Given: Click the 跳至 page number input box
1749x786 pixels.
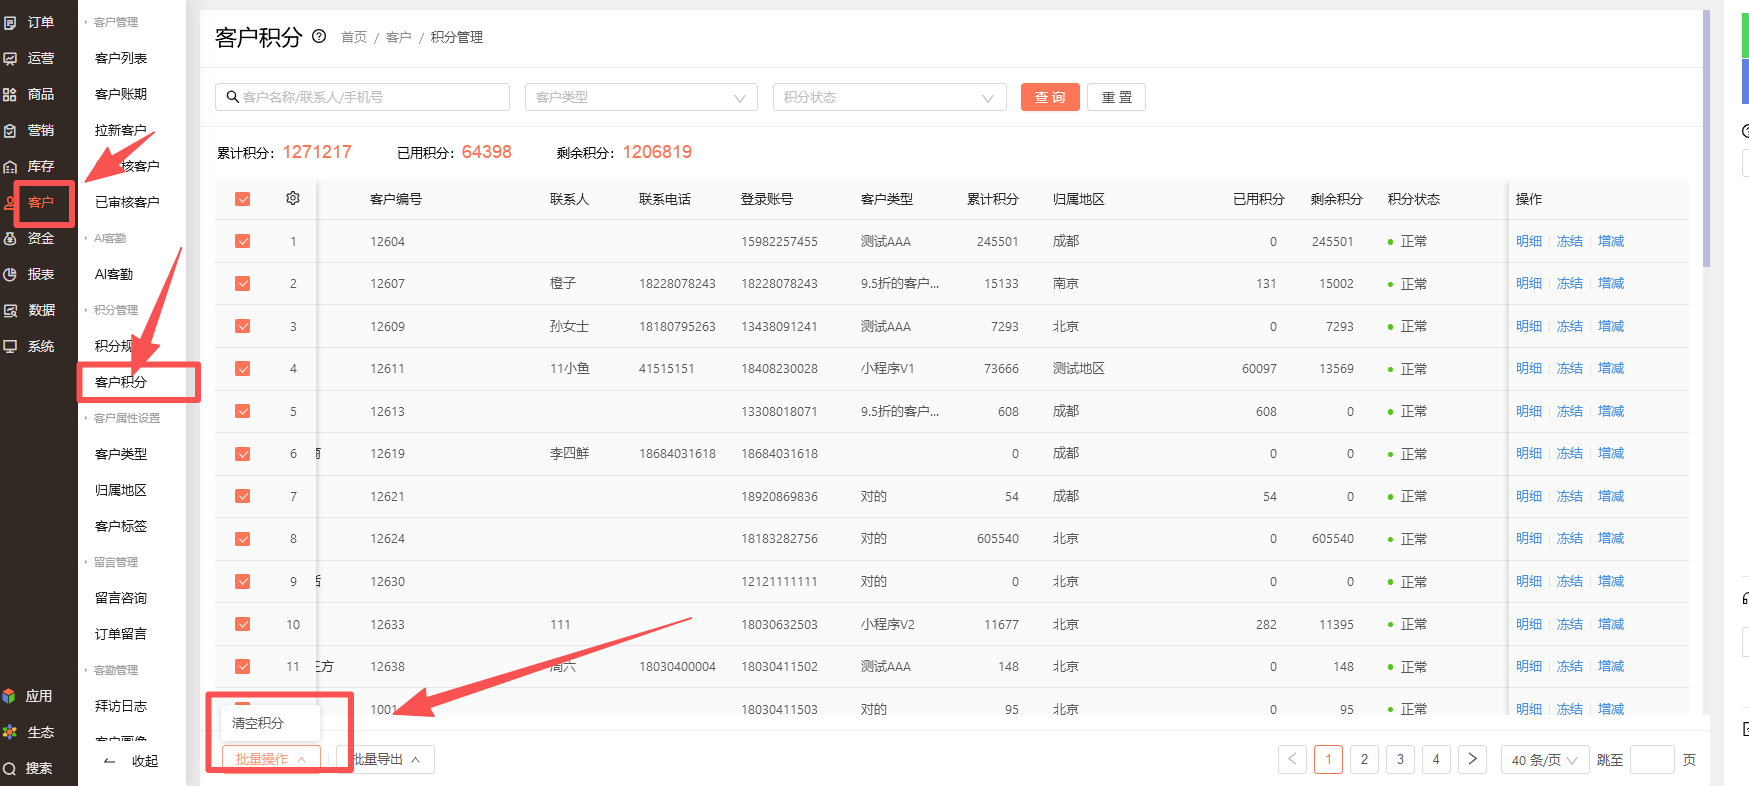Looking at the screenshot, I should (x=1652, y=759).
